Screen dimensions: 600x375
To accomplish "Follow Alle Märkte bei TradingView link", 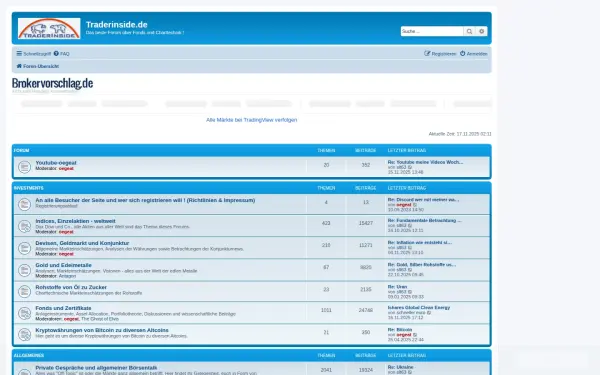I will [x=251, y=120].
